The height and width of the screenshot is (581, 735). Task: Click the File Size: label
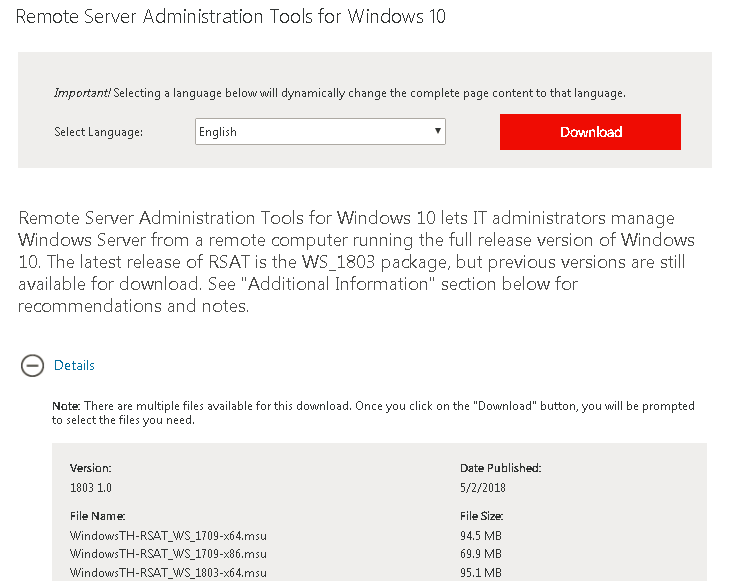tap(481, 516)
